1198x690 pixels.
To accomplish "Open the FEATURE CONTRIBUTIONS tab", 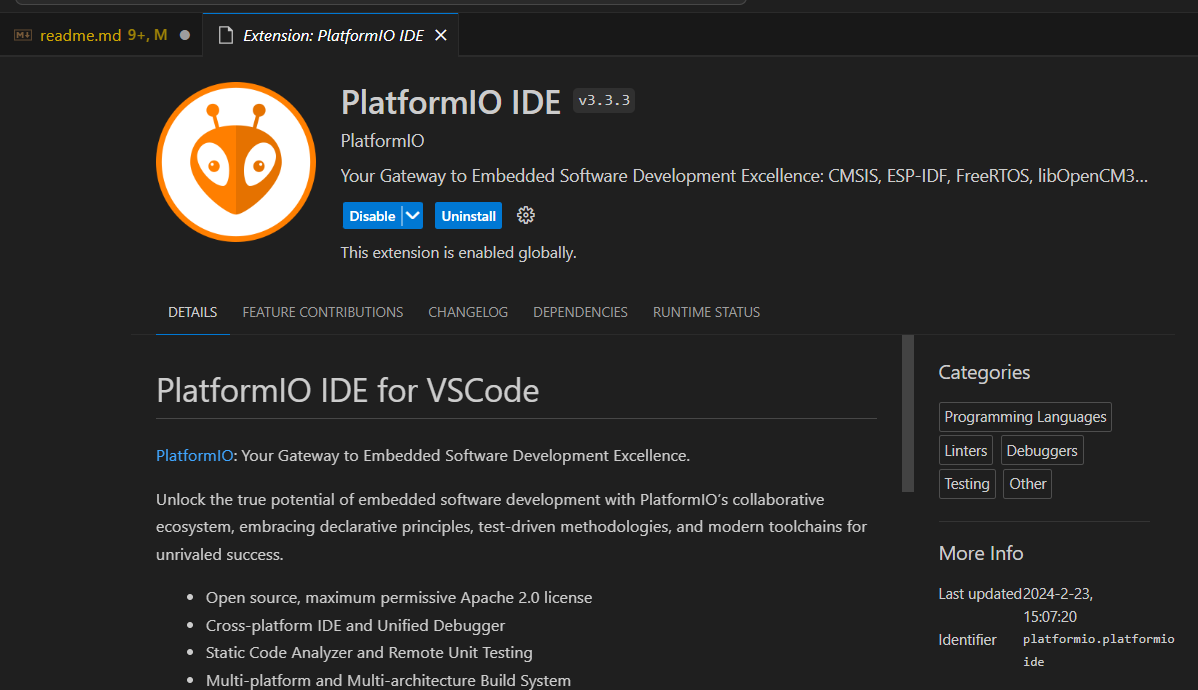I will (322, 313).
